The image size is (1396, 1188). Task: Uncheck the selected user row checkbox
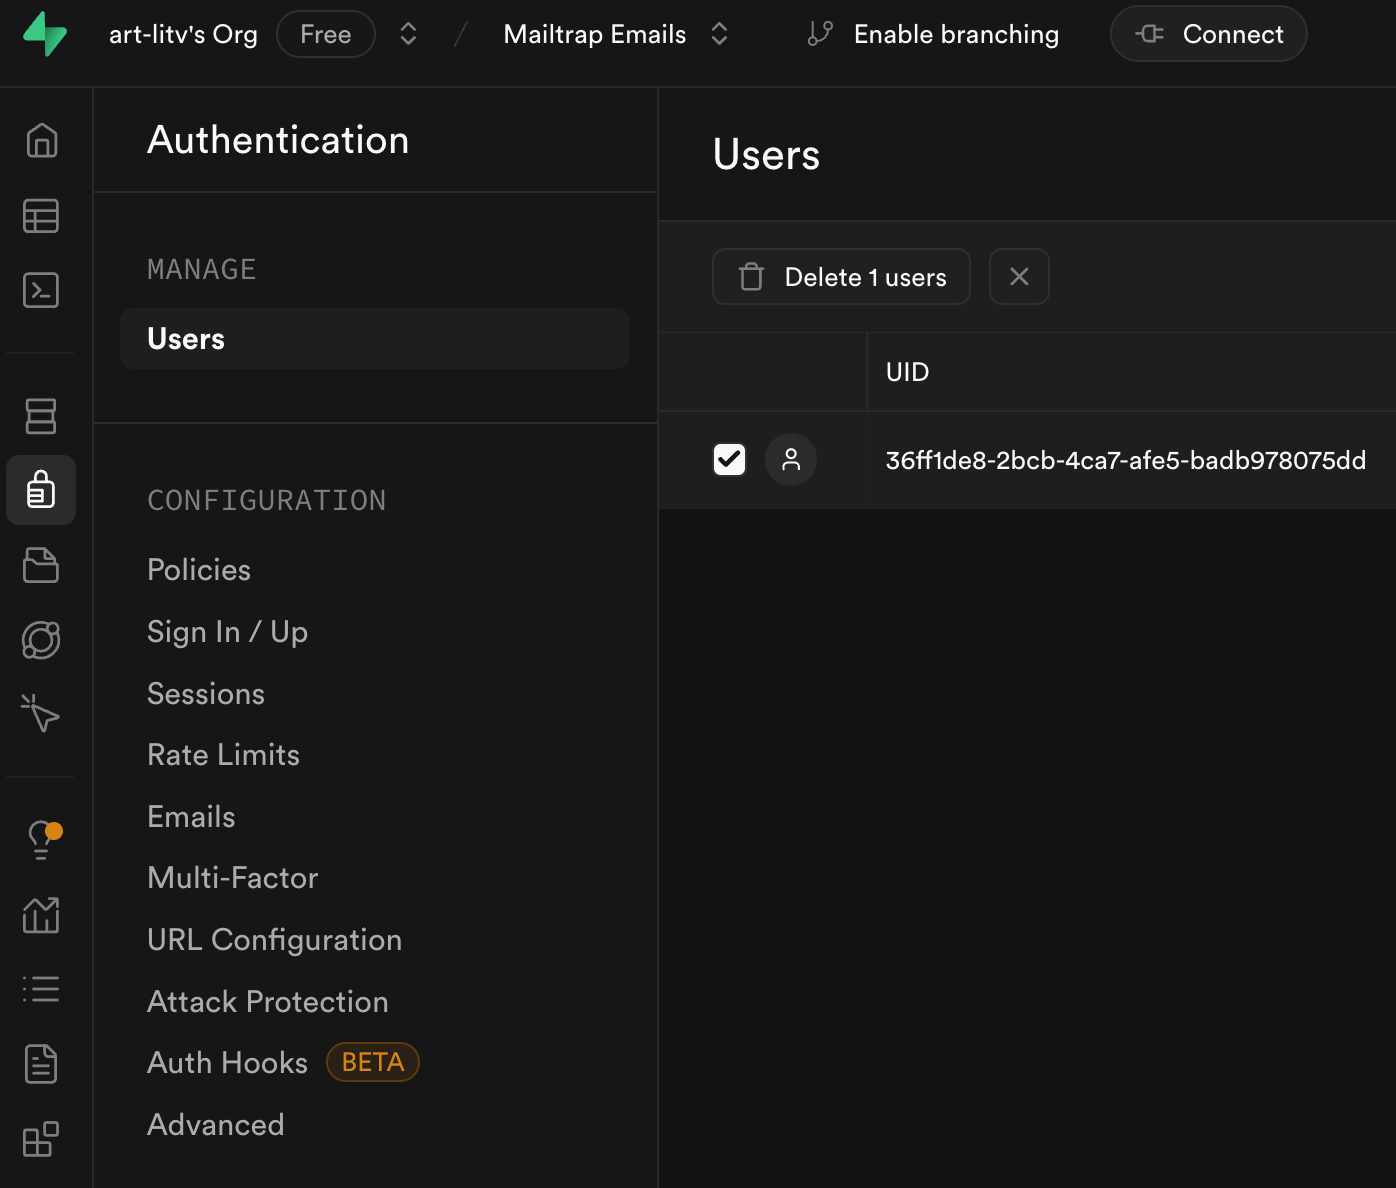coord(729,460)
